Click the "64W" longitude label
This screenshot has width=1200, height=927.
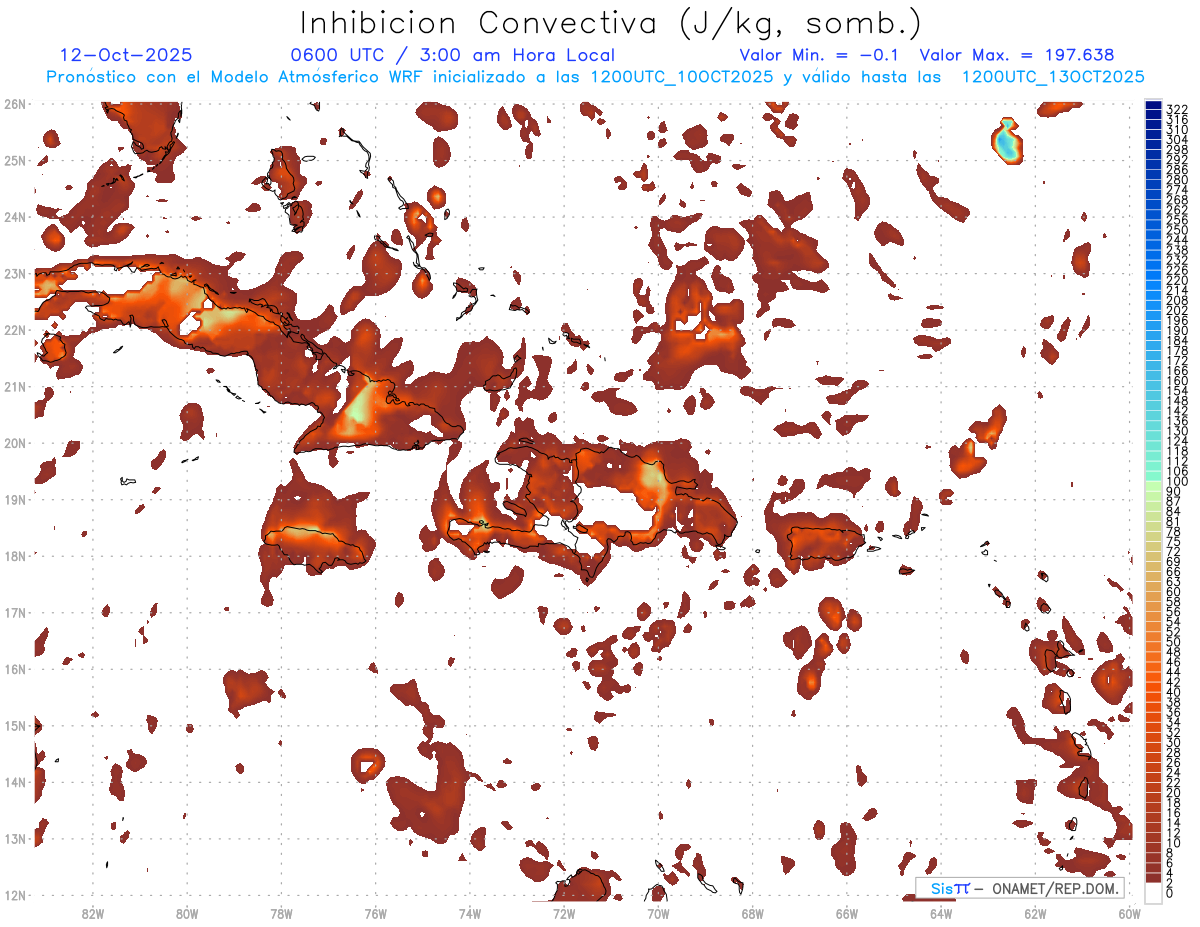[x=941, y=913]
